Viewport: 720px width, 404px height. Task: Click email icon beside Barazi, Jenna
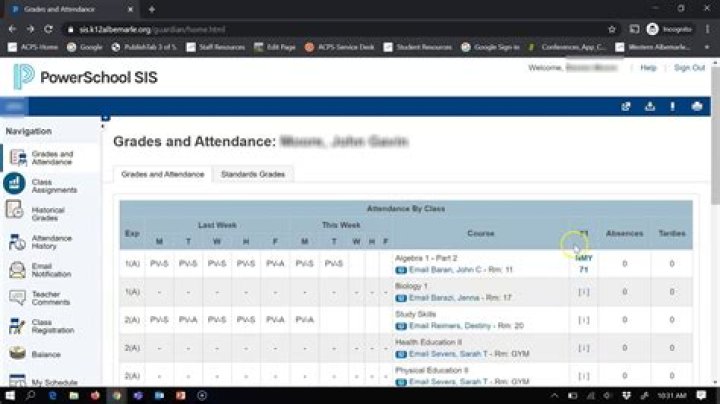[401, 298]
